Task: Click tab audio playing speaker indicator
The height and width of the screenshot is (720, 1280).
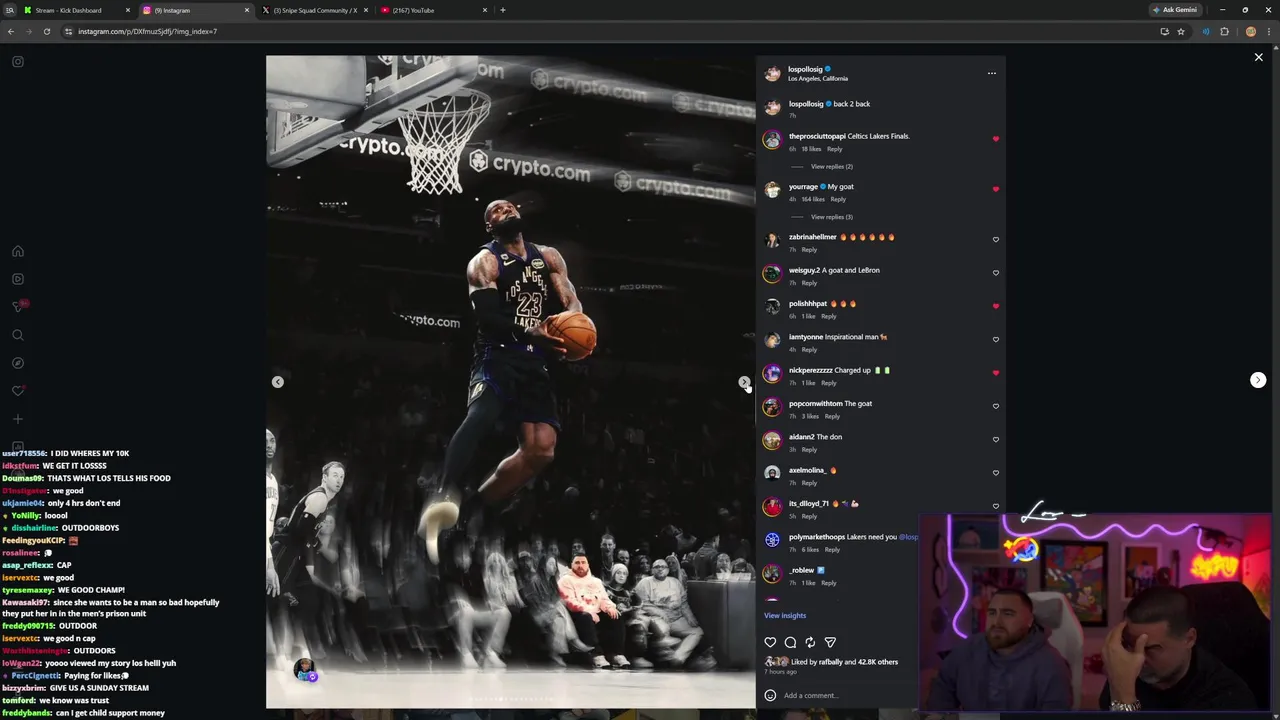Action: click(1206, 31)
